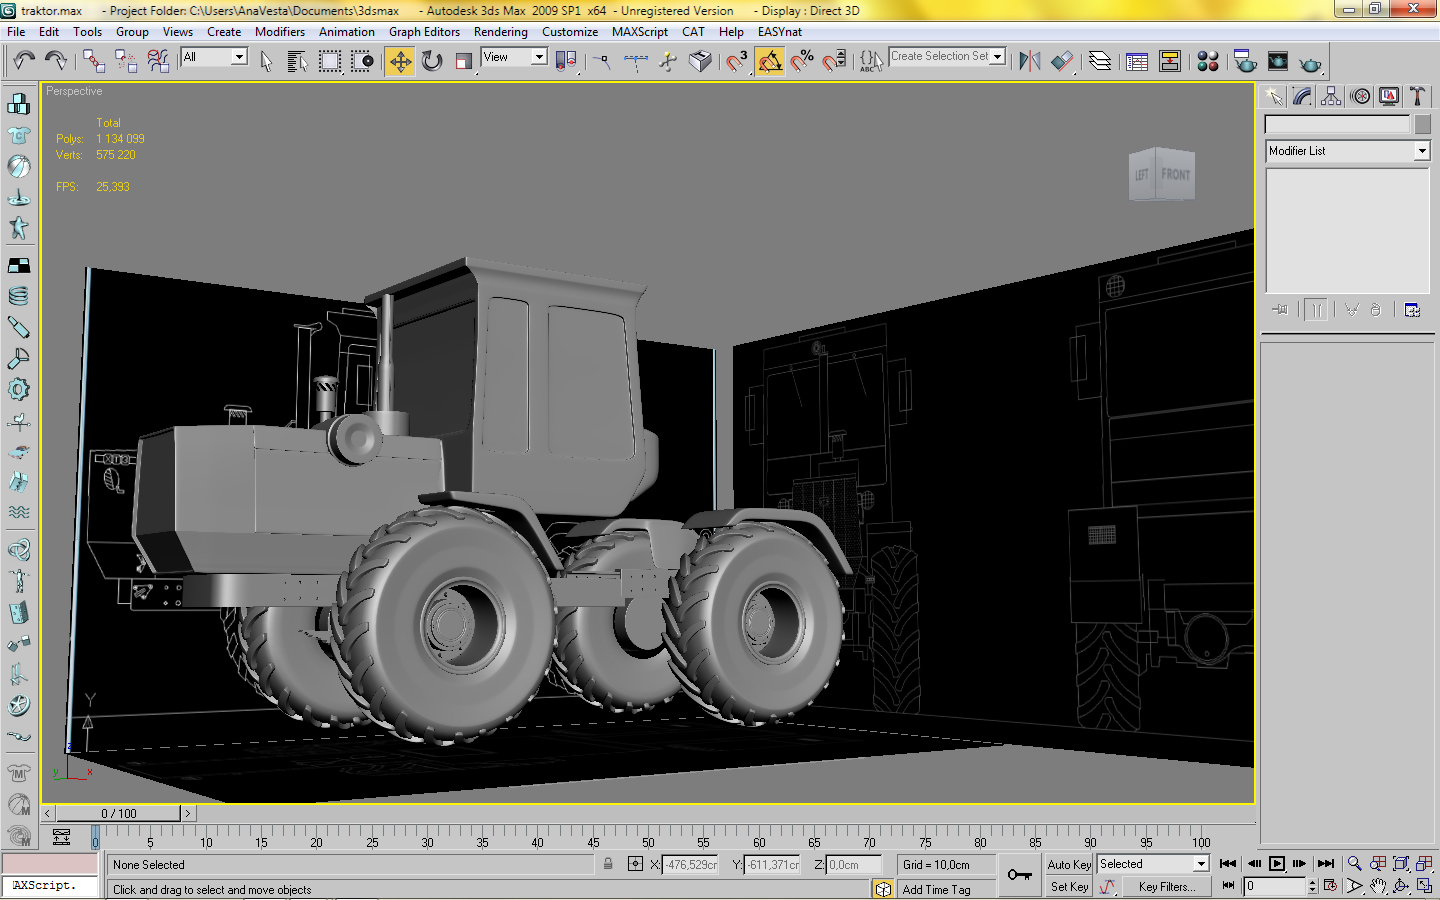Toggle the Angle Snap button
The width and height of the screenshot is (1440, 900).
(x=769, y=62)
